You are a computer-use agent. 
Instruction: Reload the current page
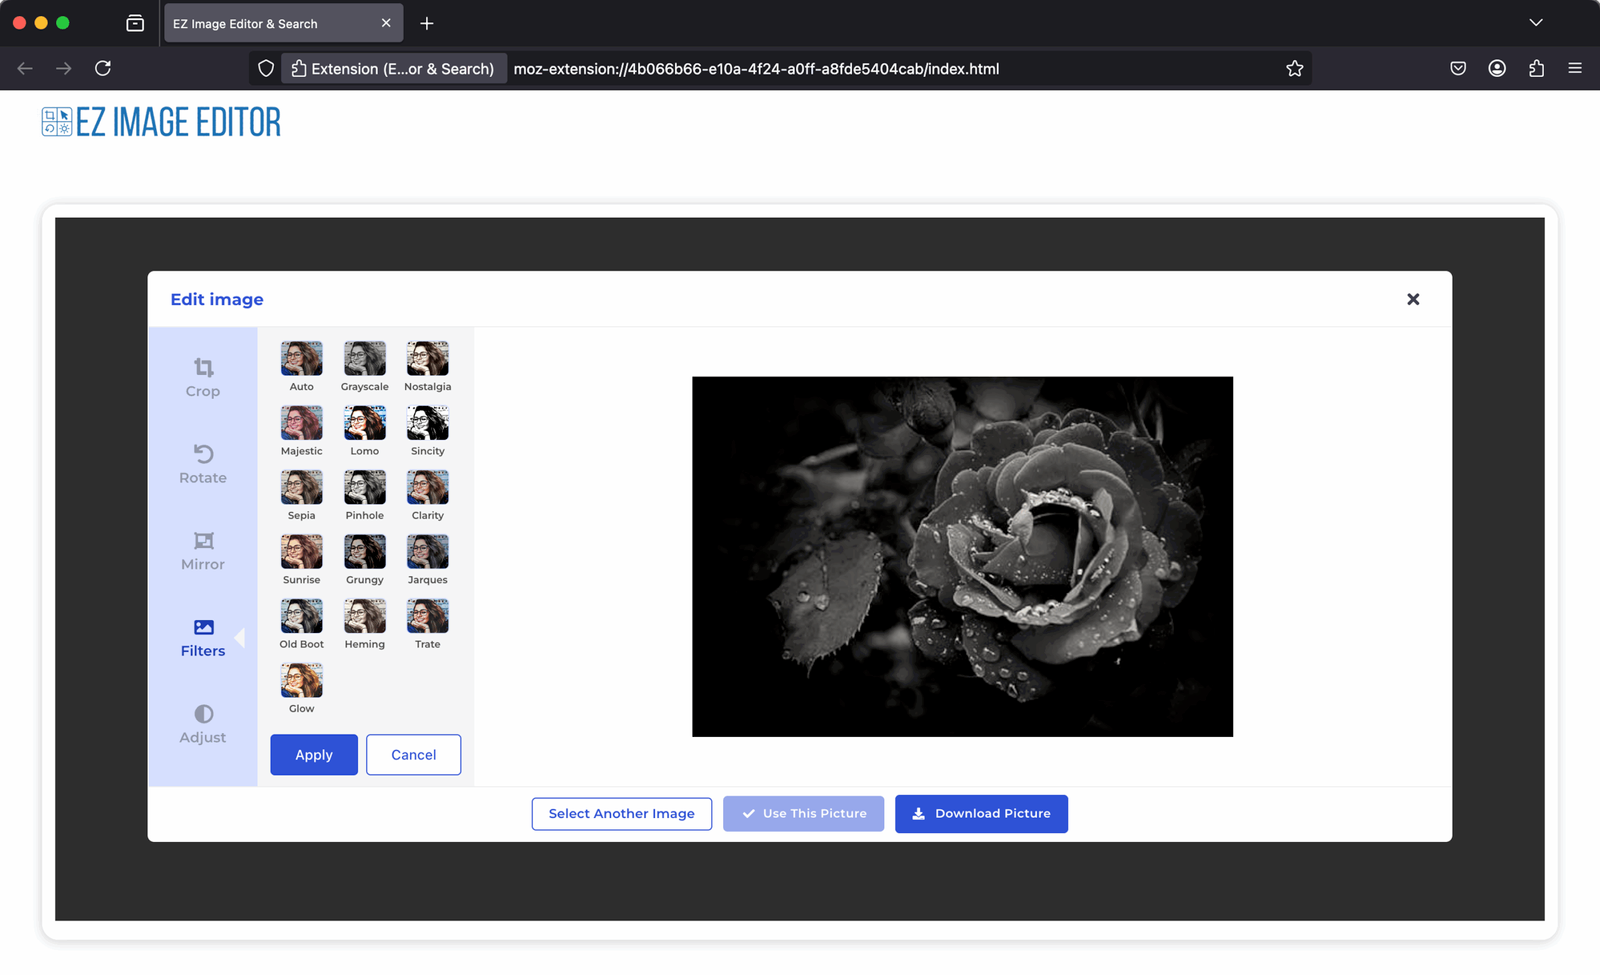pyautogui.click(x=103, y=69)
